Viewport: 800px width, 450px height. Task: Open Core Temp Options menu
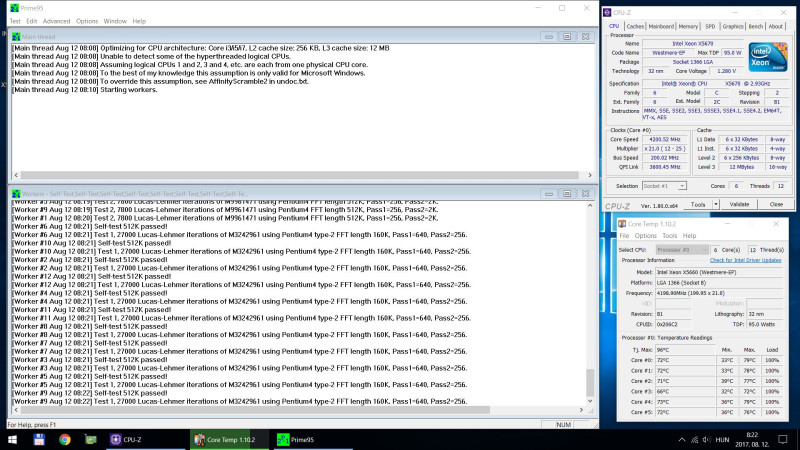point(645,236)
